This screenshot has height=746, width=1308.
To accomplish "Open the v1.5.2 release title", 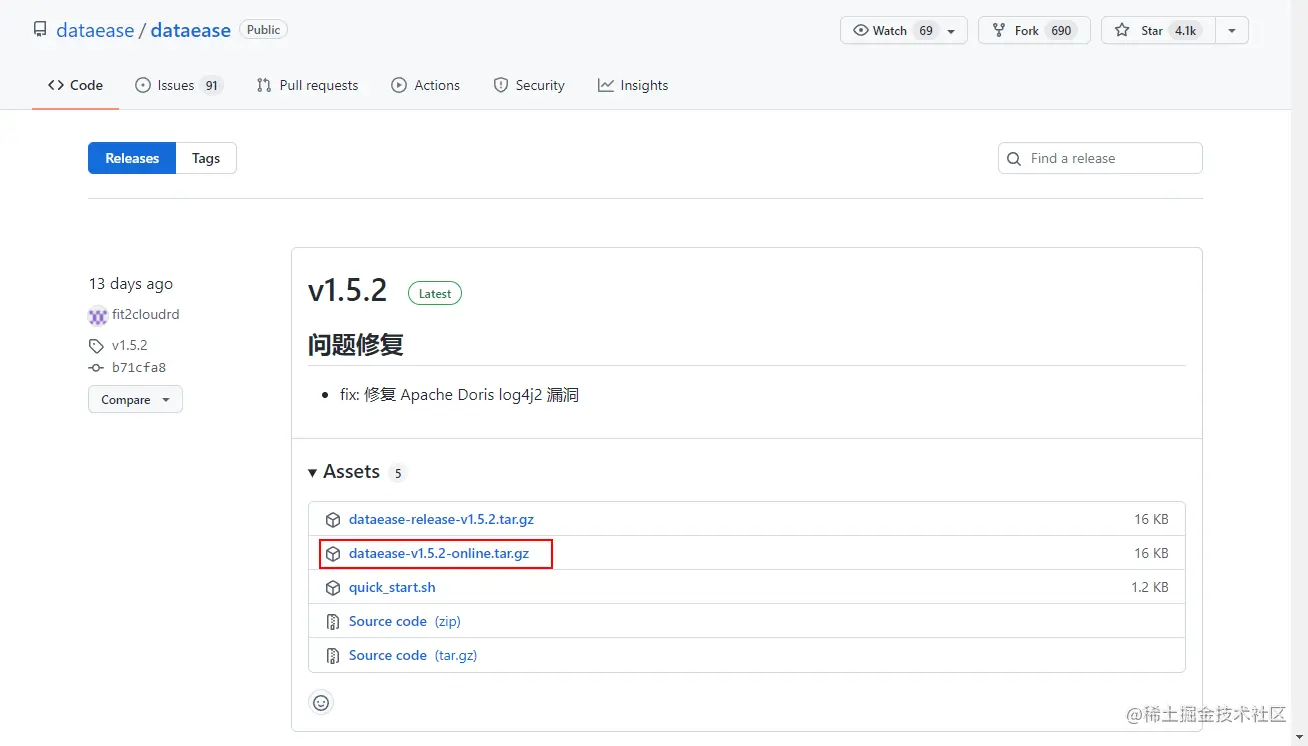I will [347, 290].
